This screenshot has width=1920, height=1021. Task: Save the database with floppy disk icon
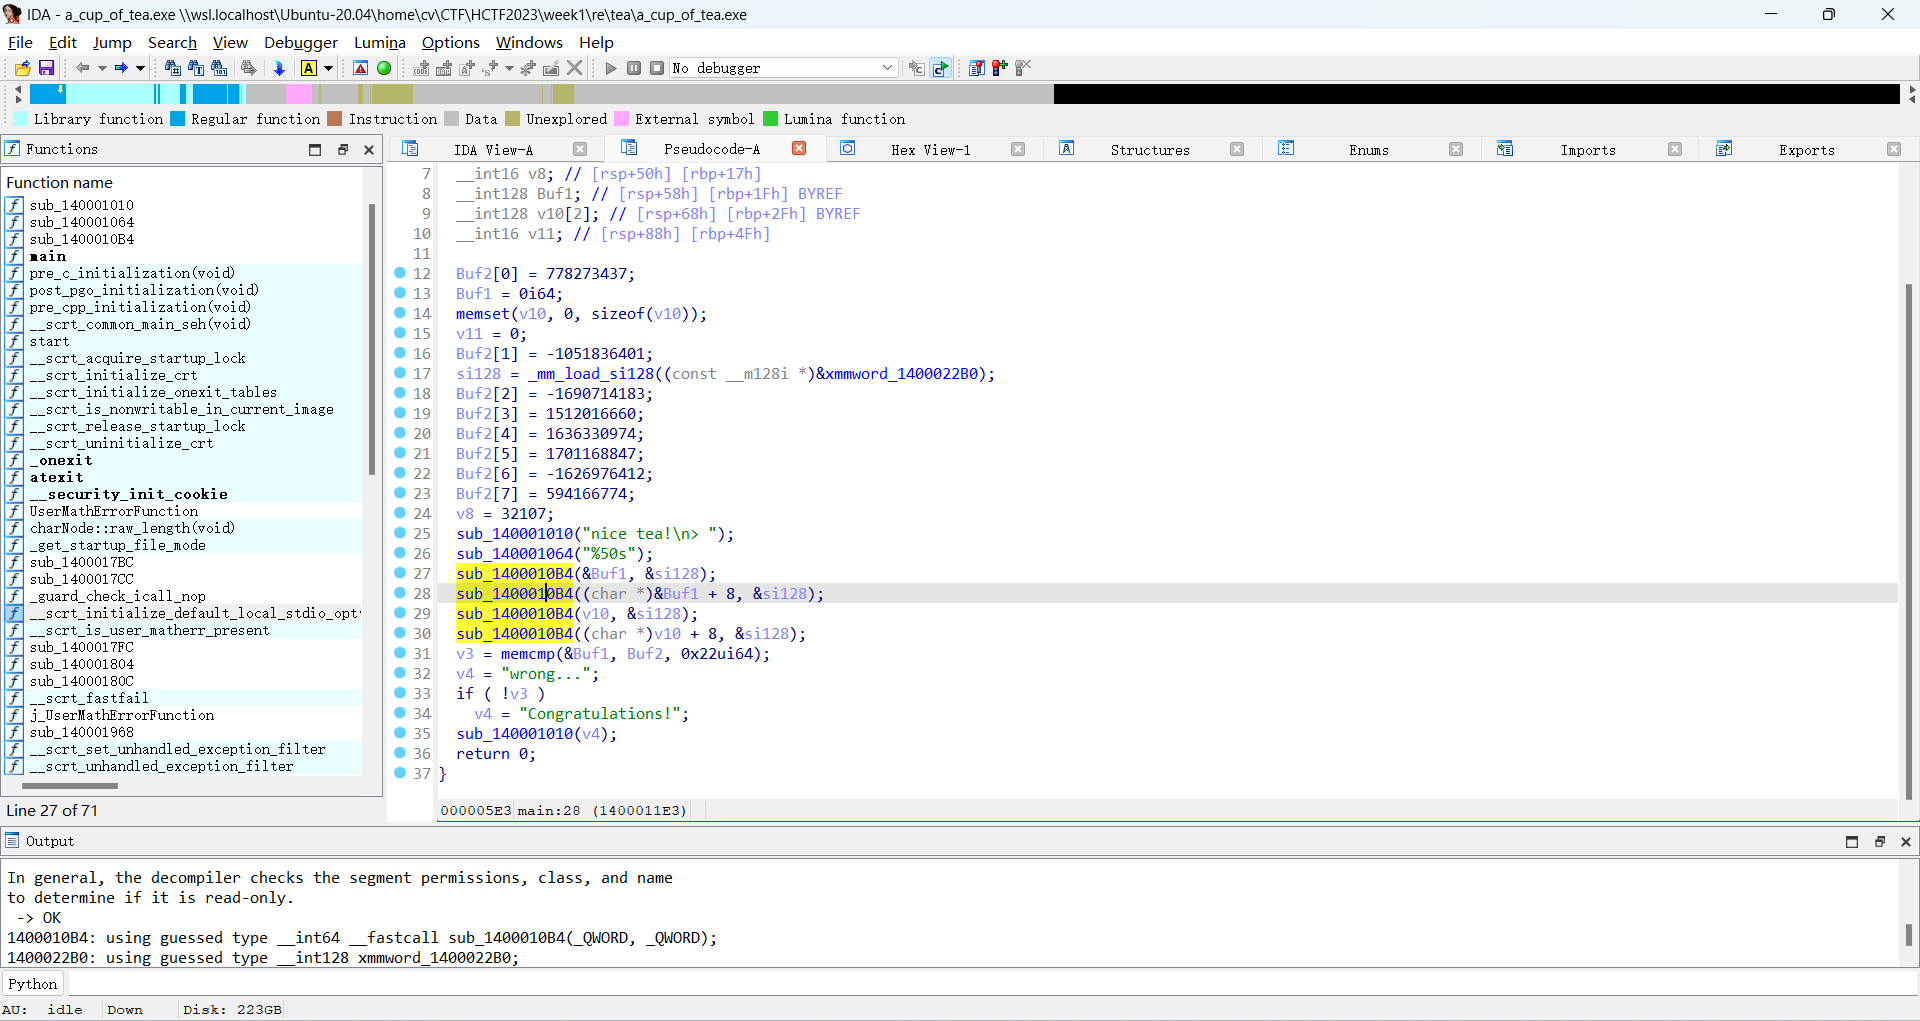[46, 68]
